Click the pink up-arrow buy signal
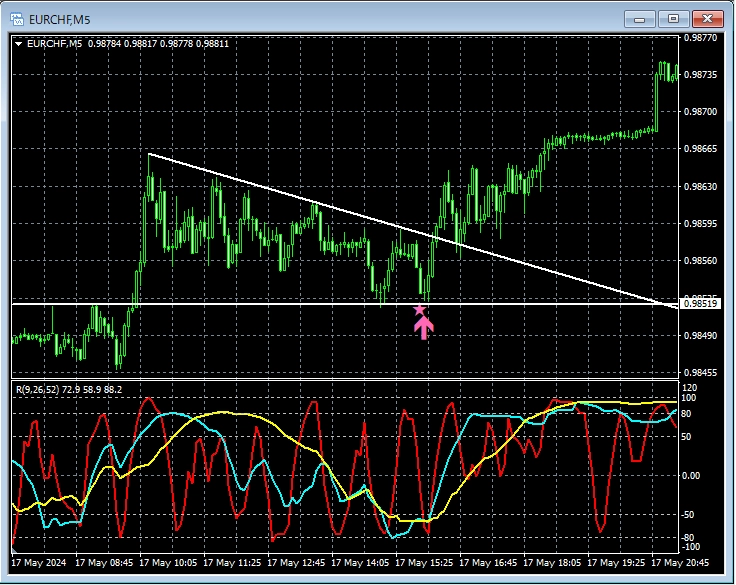This screenshot has width=736, height=585. tap(424, 328)
